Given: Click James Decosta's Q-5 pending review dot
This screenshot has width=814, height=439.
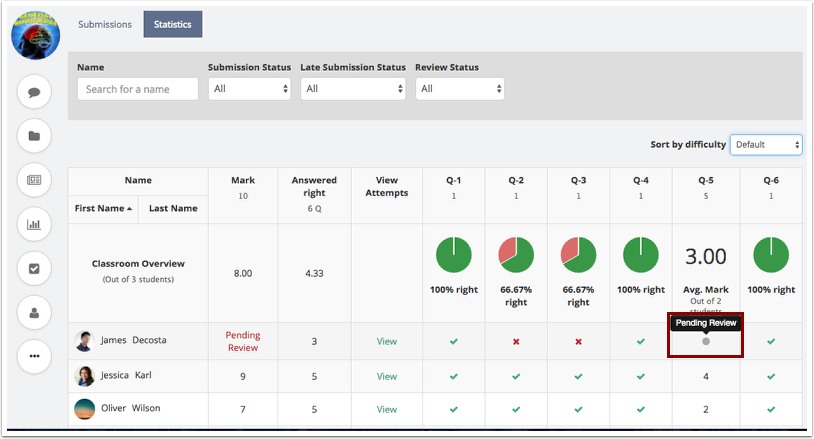Looking at the screenshot, I should coord(706,341).
